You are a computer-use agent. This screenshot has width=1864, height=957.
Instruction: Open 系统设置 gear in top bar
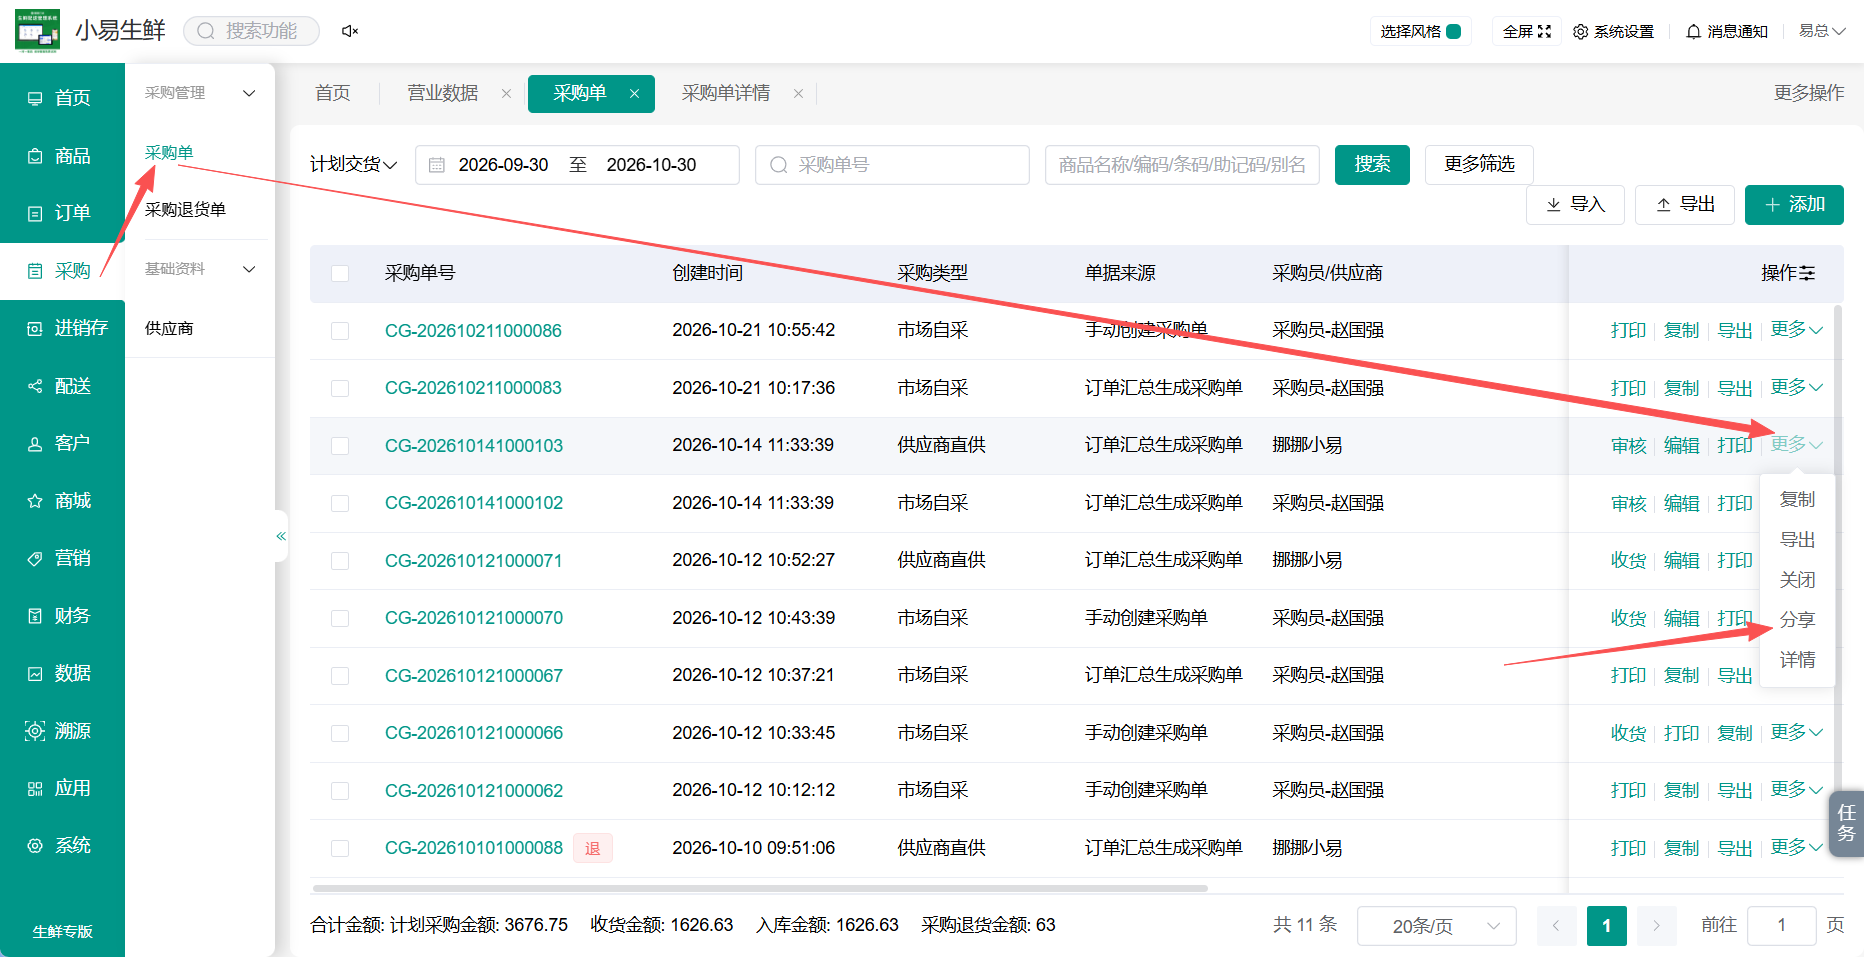click(1613, 32)
